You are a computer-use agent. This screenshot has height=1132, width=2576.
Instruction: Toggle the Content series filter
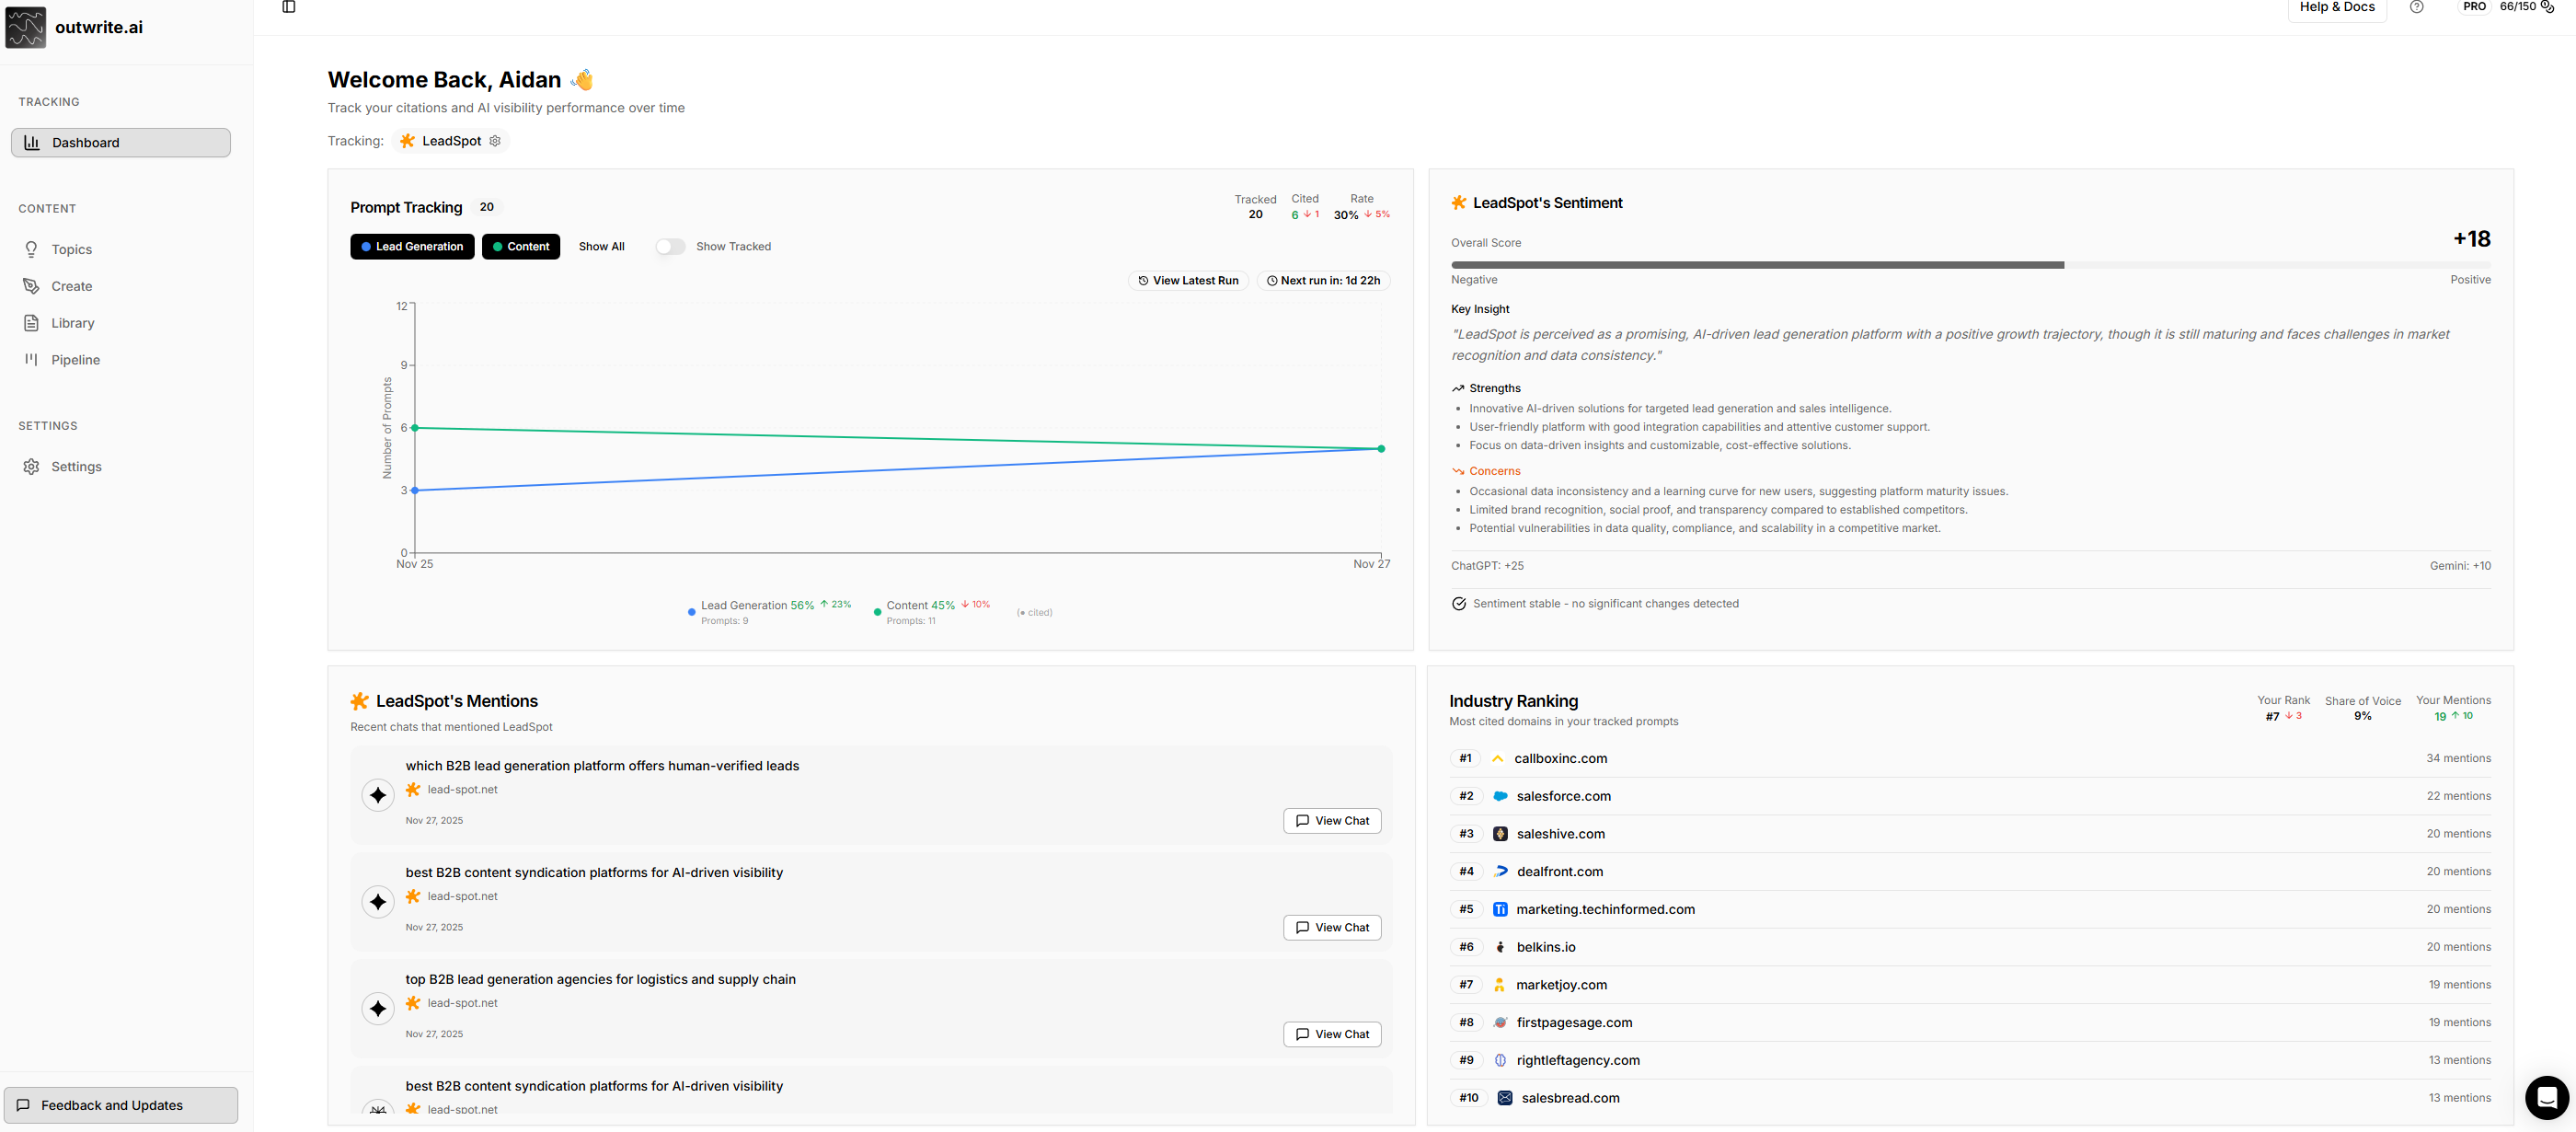[521, 247]
